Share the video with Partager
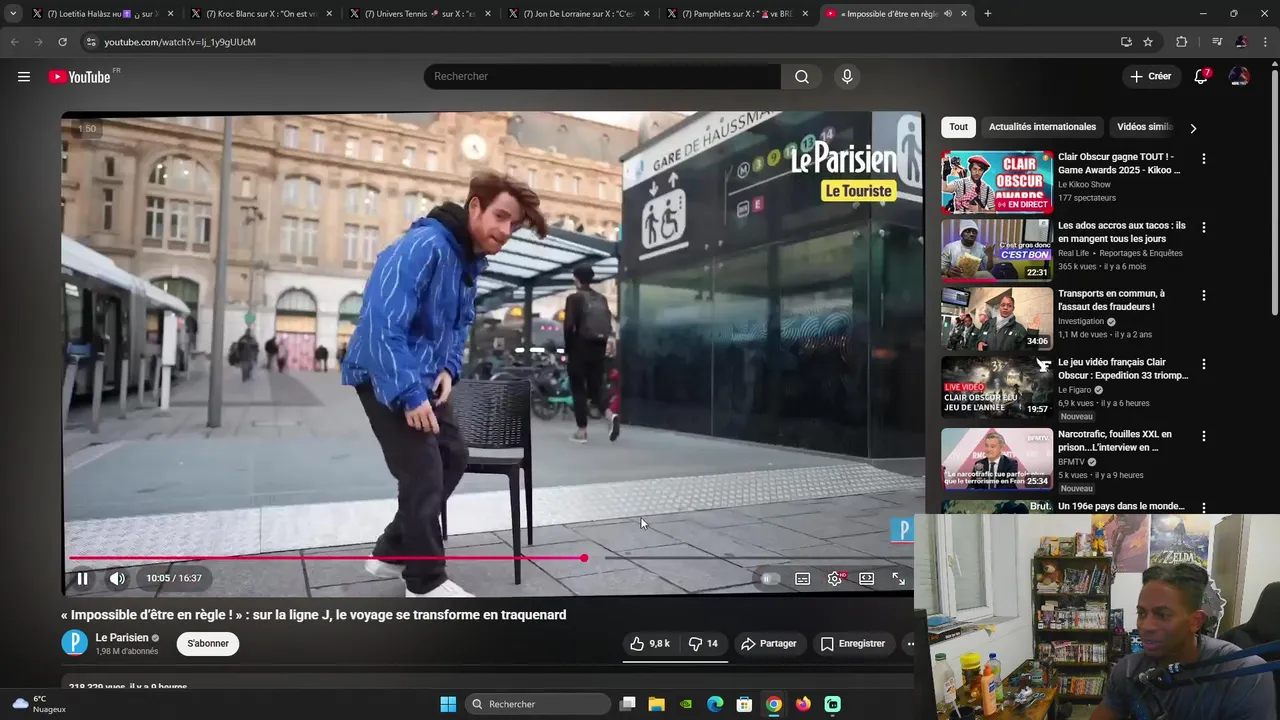Screen dimensions: 1280x720 coord(768,644)
